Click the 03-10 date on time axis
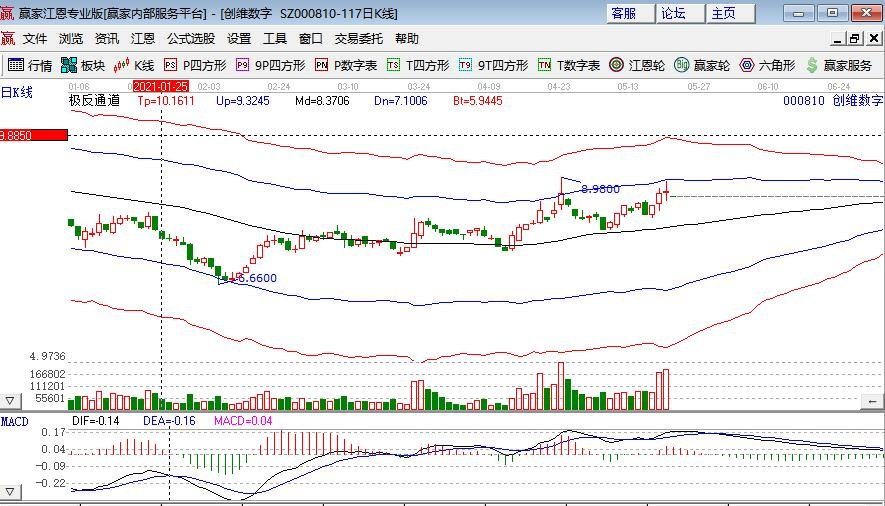The height and width of the screenshot is (506, 885). click(x=348, y=86)
